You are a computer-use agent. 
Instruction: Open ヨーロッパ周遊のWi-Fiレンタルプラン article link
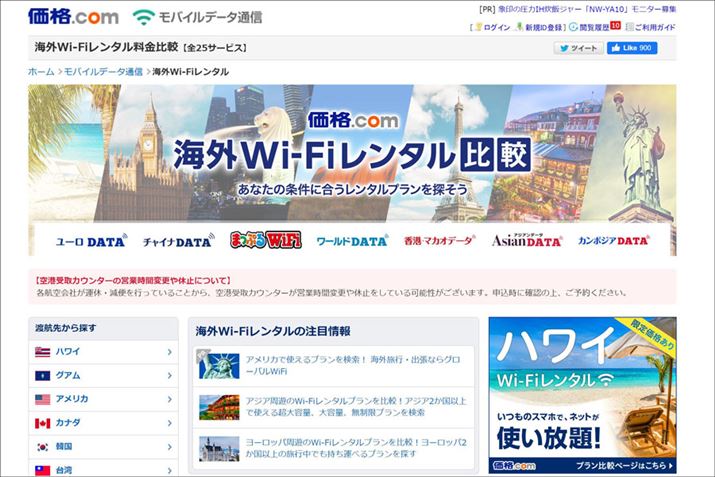tap(356, 448)
